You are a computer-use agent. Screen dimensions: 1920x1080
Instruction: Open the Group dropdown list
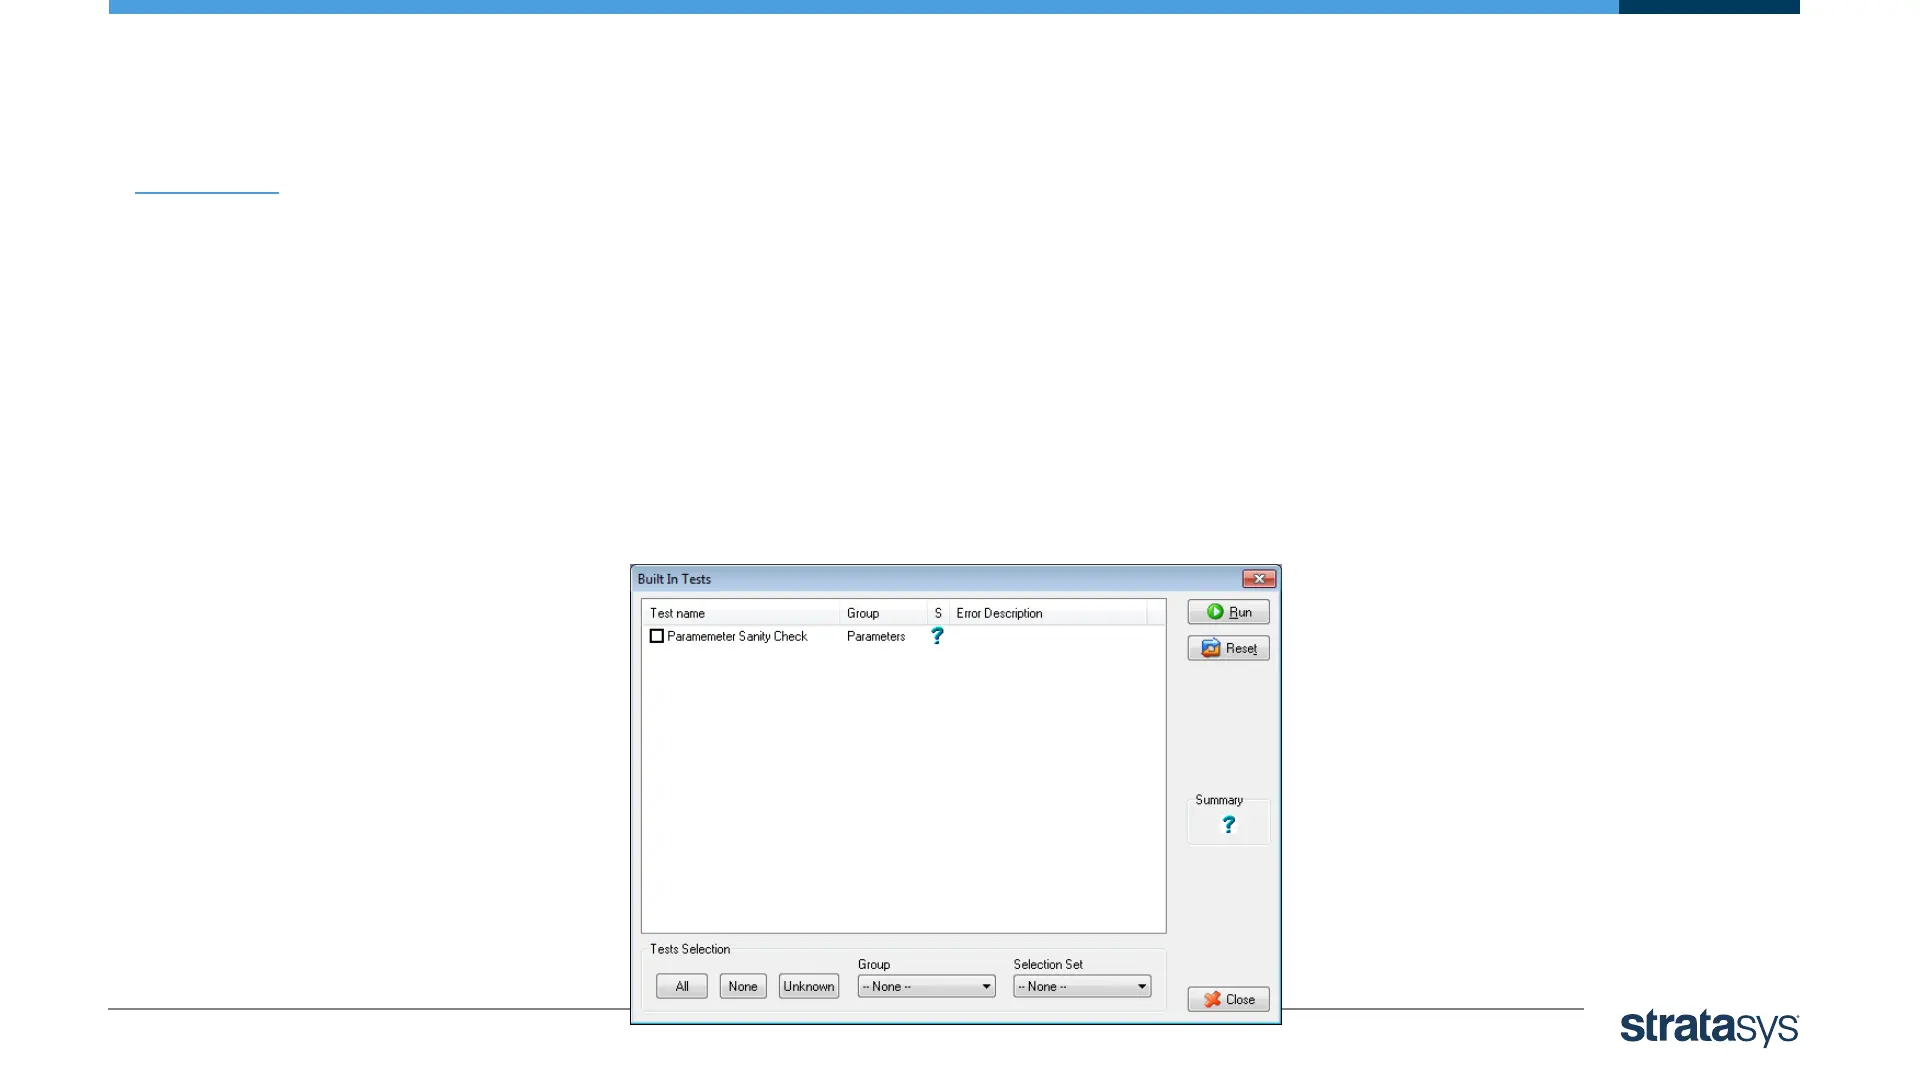[926, 987]
